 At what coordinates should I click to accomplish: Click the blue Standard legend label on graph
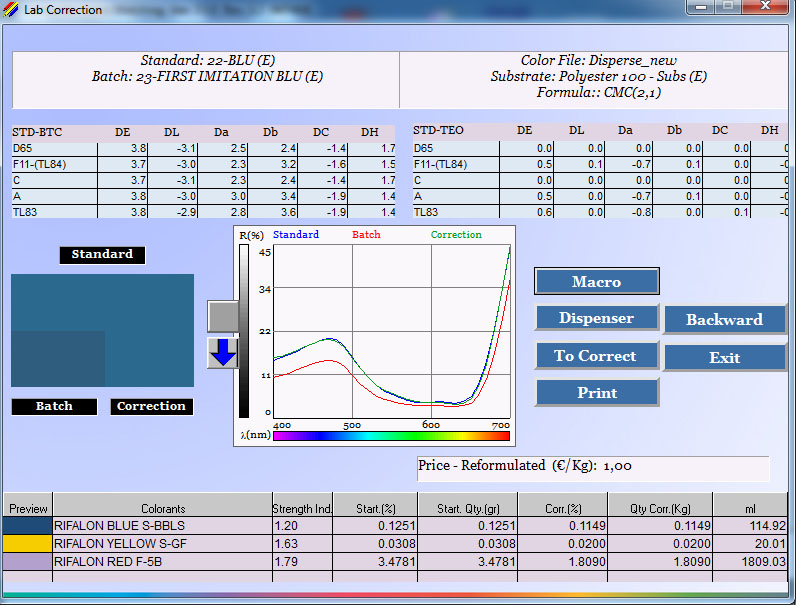point(296,234)
